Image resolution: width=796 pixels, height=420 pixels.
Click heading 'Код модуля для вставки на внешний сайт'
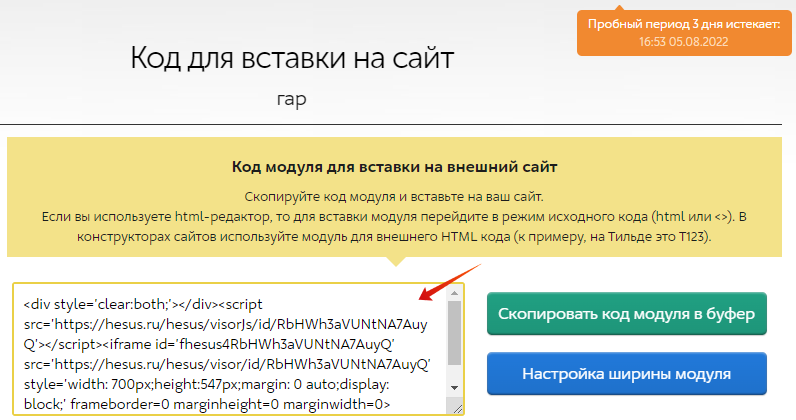[394, 167]
